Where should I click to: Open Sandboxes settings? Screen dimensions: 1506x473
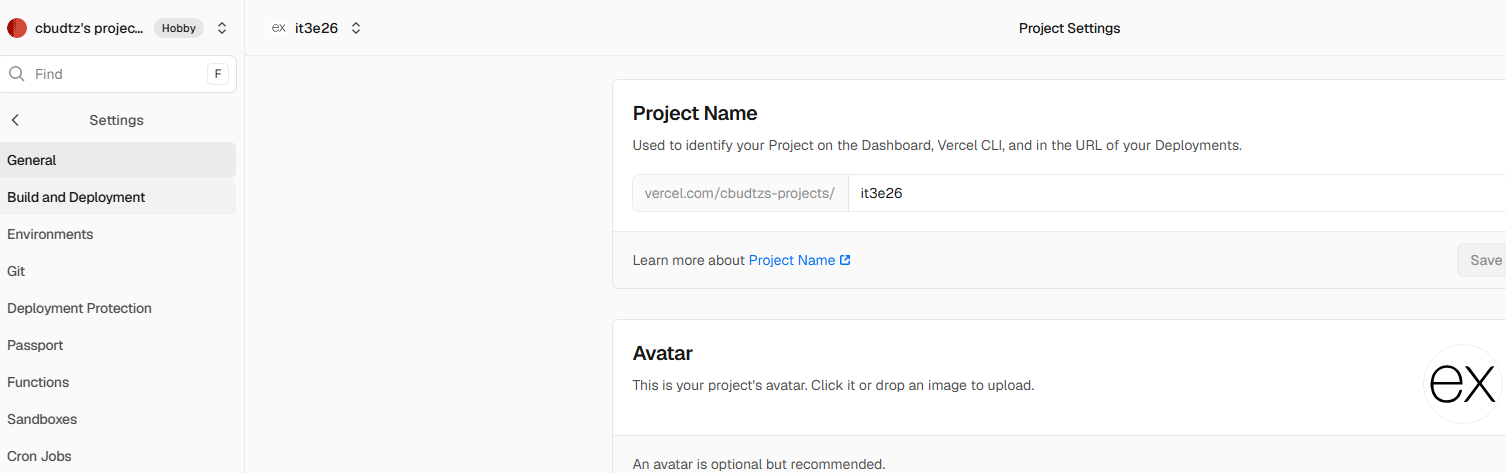pos(118,419)
